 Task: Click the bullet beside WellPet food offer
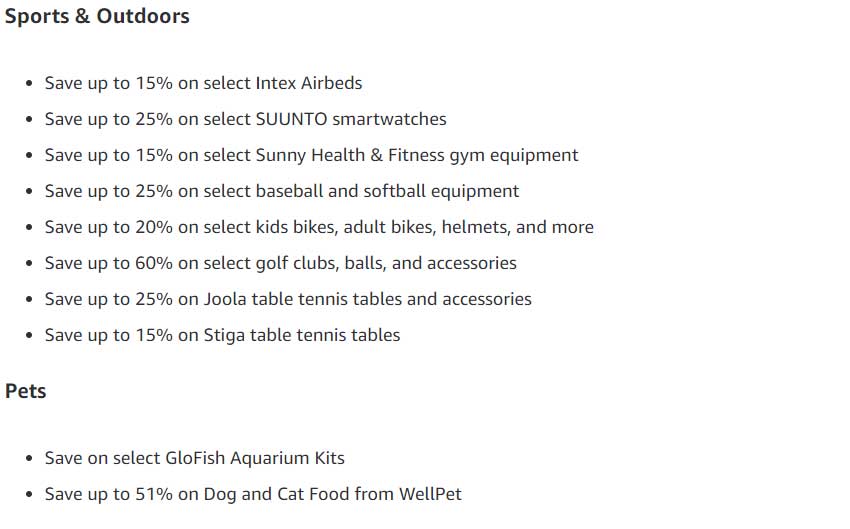tap(29, 494)
